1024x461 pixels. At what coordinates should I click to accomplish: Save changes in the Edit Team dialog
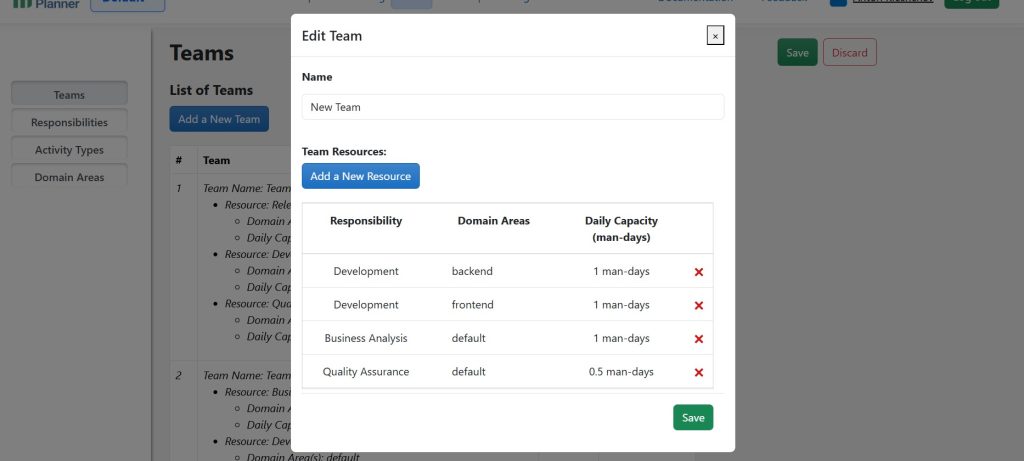pyautogui.click(x=692, y=418)
